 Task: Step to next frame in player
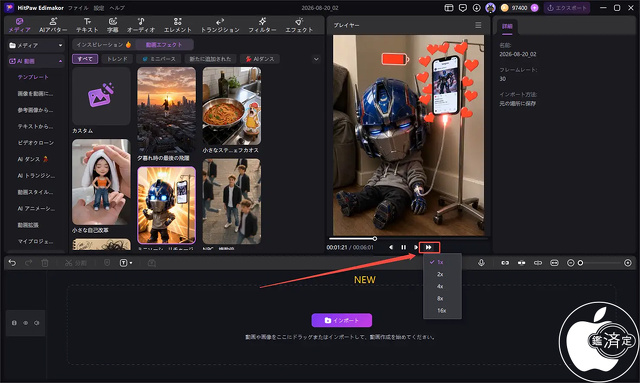pos(415,247)
